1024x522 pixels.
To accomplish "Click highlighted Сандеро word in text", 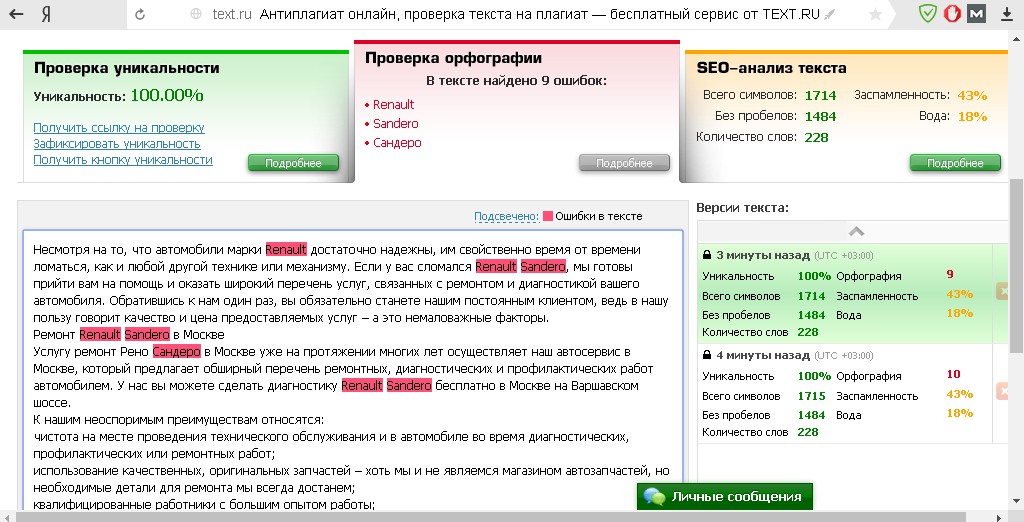I will click(176, 351).
